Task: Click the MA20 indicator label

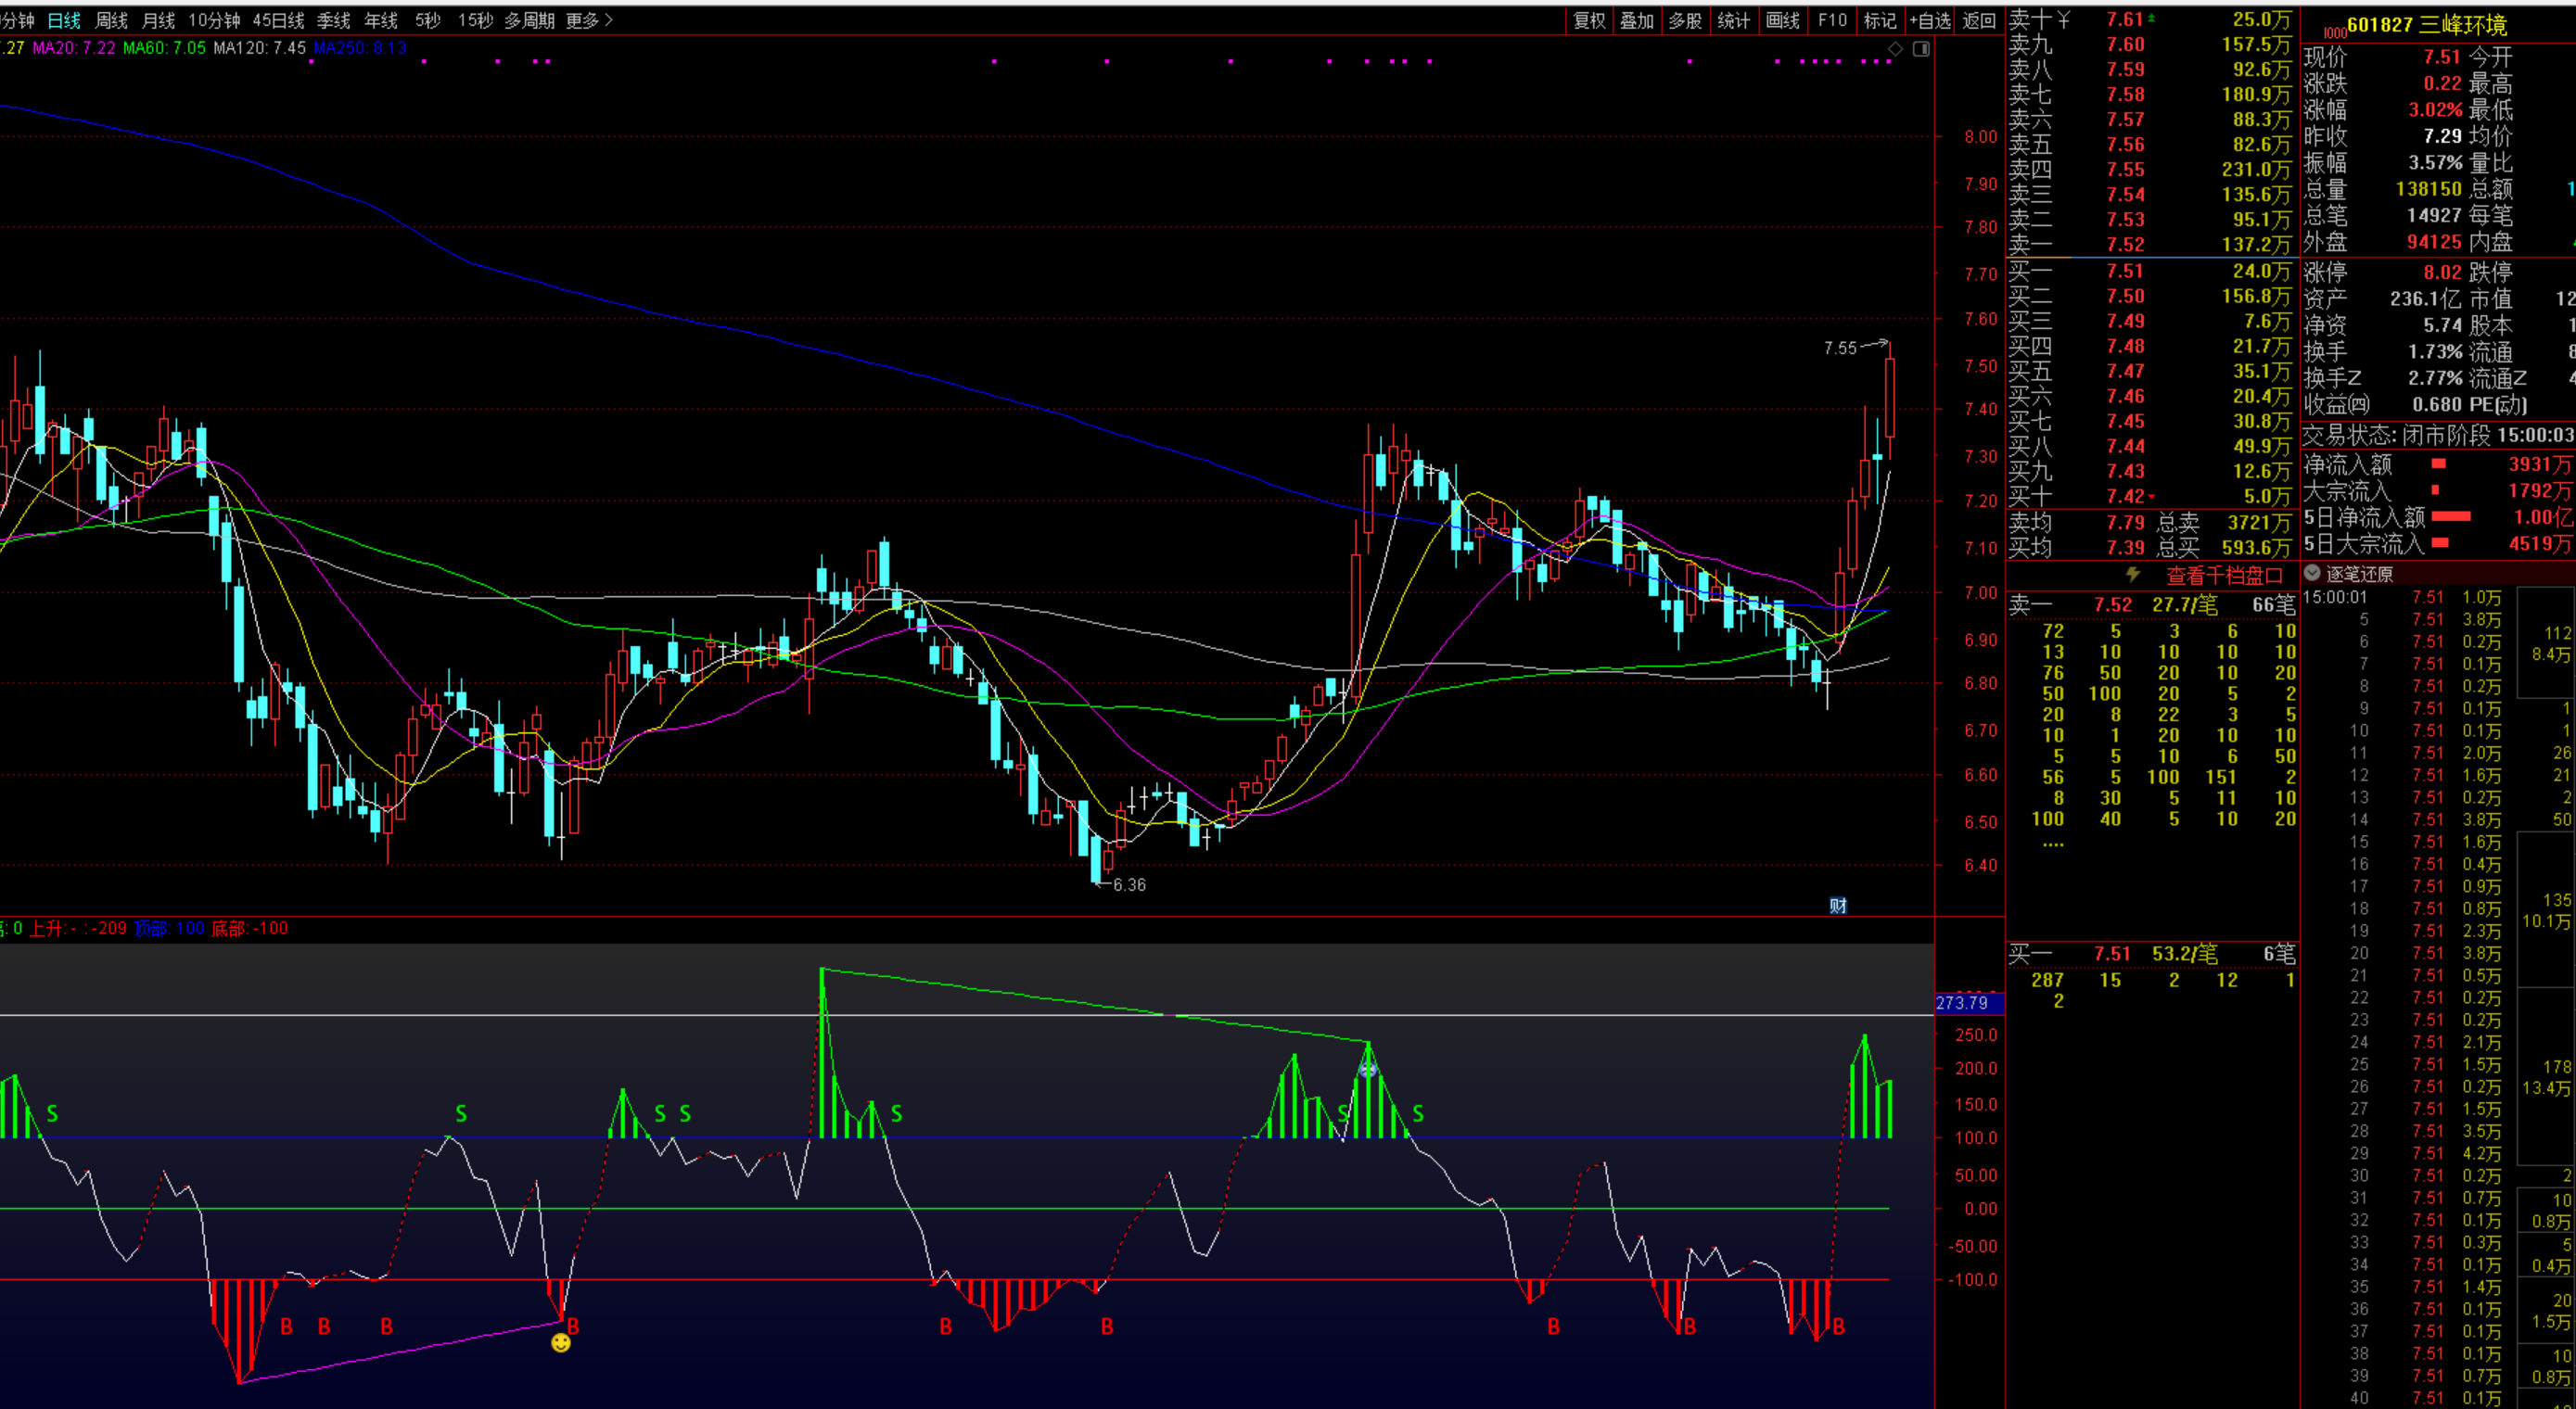Action: point(74,48)
